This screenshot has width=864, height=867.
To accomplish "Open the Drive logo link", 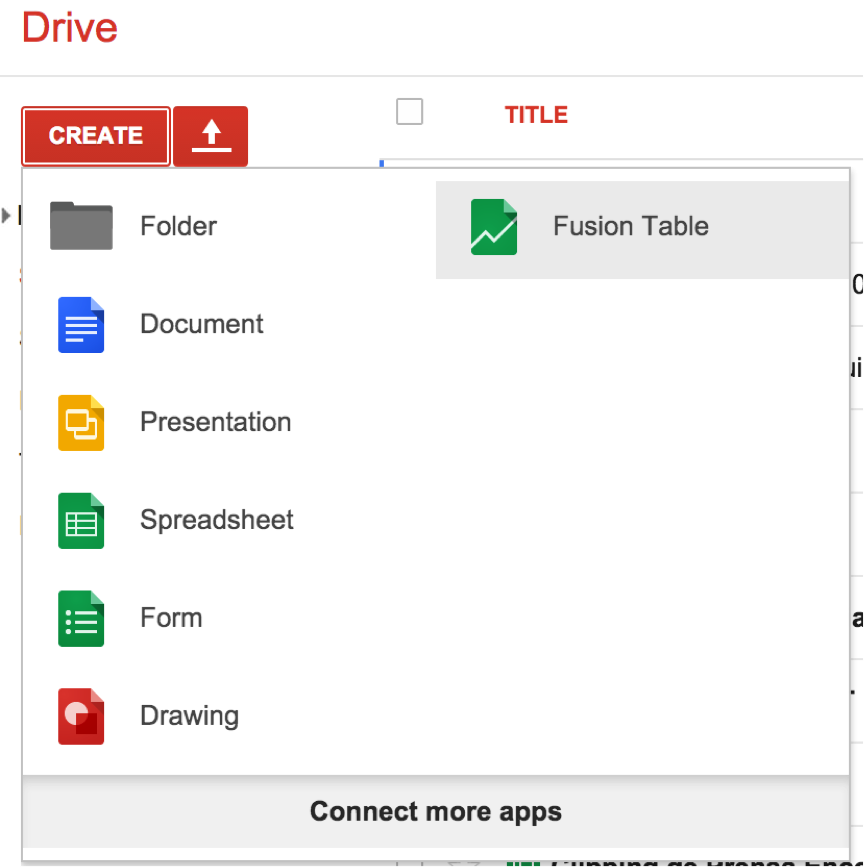I will pos(70,28).
